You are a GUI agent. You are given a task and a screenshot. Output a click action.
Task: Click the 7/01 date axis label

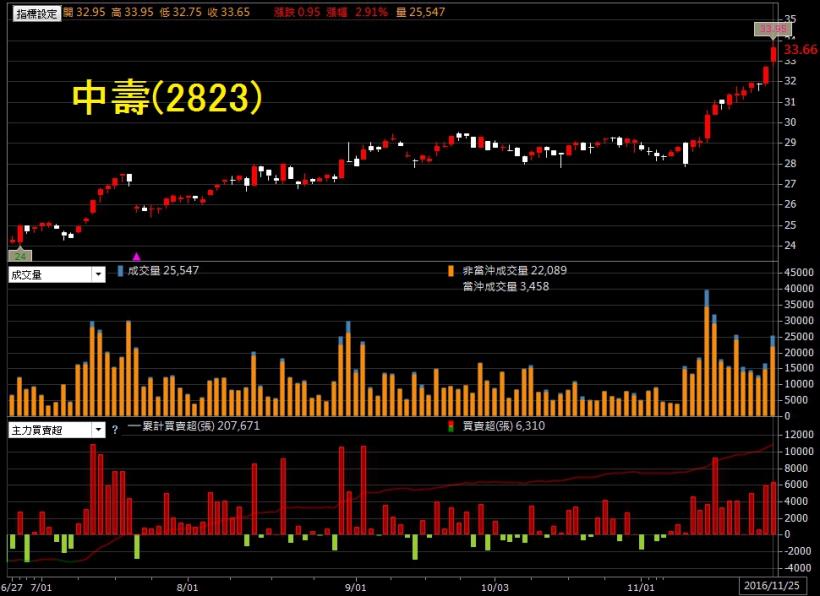click(x=41, y=587)
